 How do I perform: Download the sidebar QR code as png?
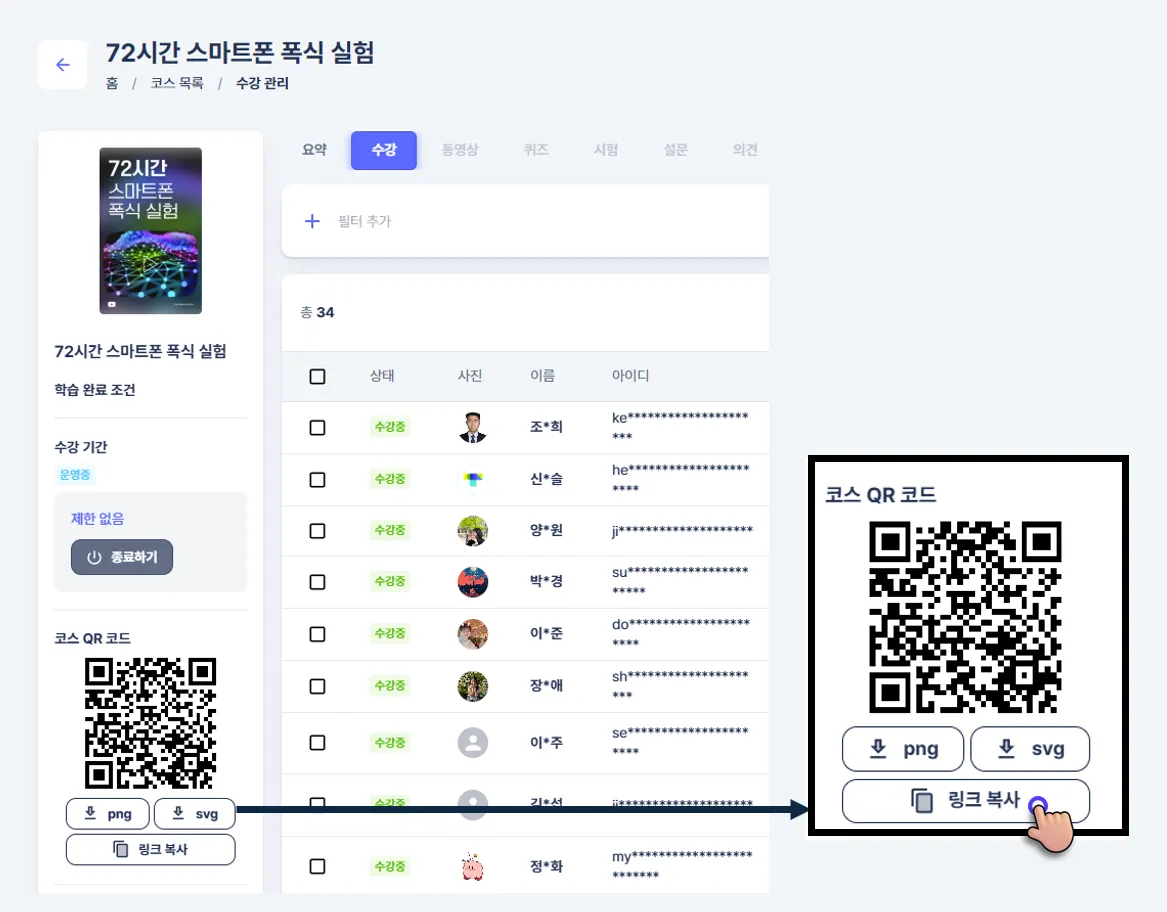click(x=107, y=814)
